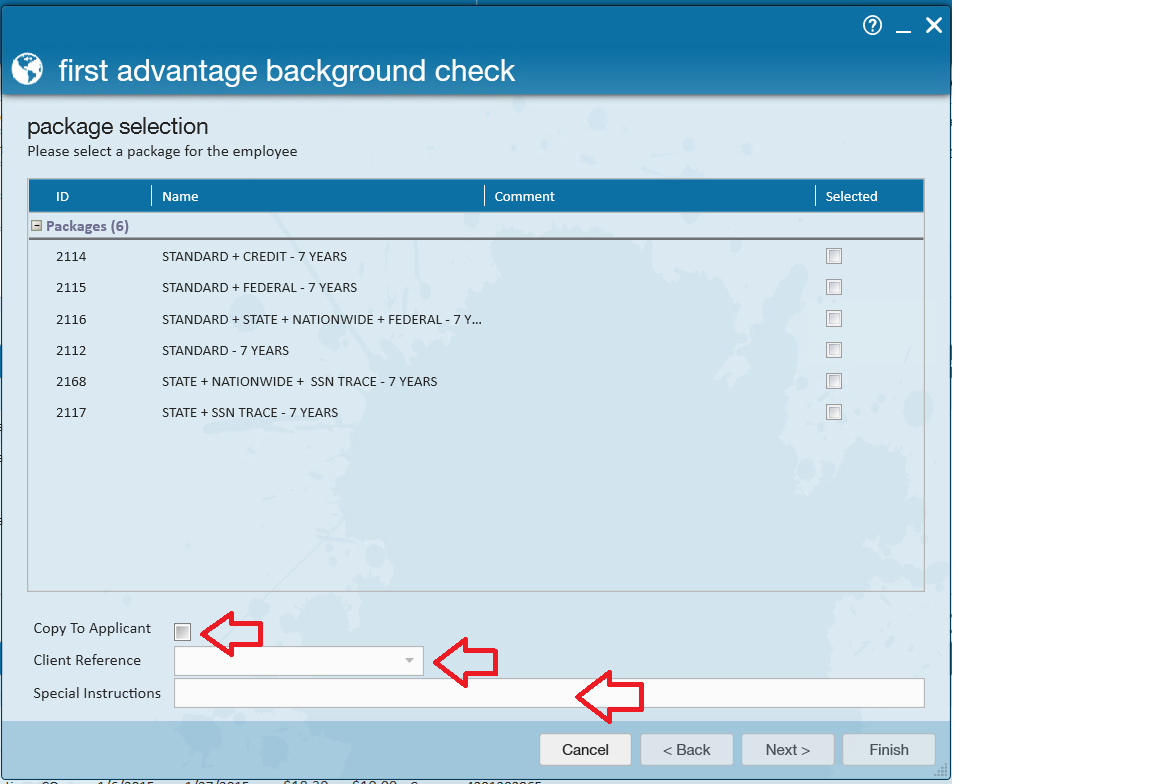
Task: Select package 2114 Standard + Credit checkbox
Action: tap(834, 256)
